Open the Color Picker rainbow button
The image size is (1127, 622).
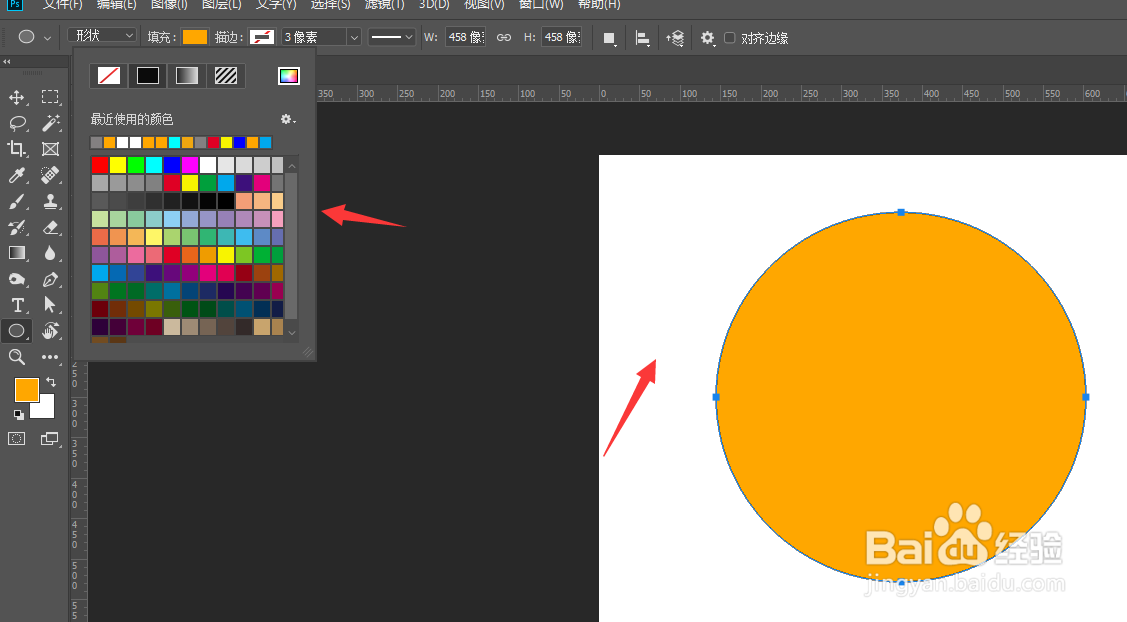click(289, 76)
